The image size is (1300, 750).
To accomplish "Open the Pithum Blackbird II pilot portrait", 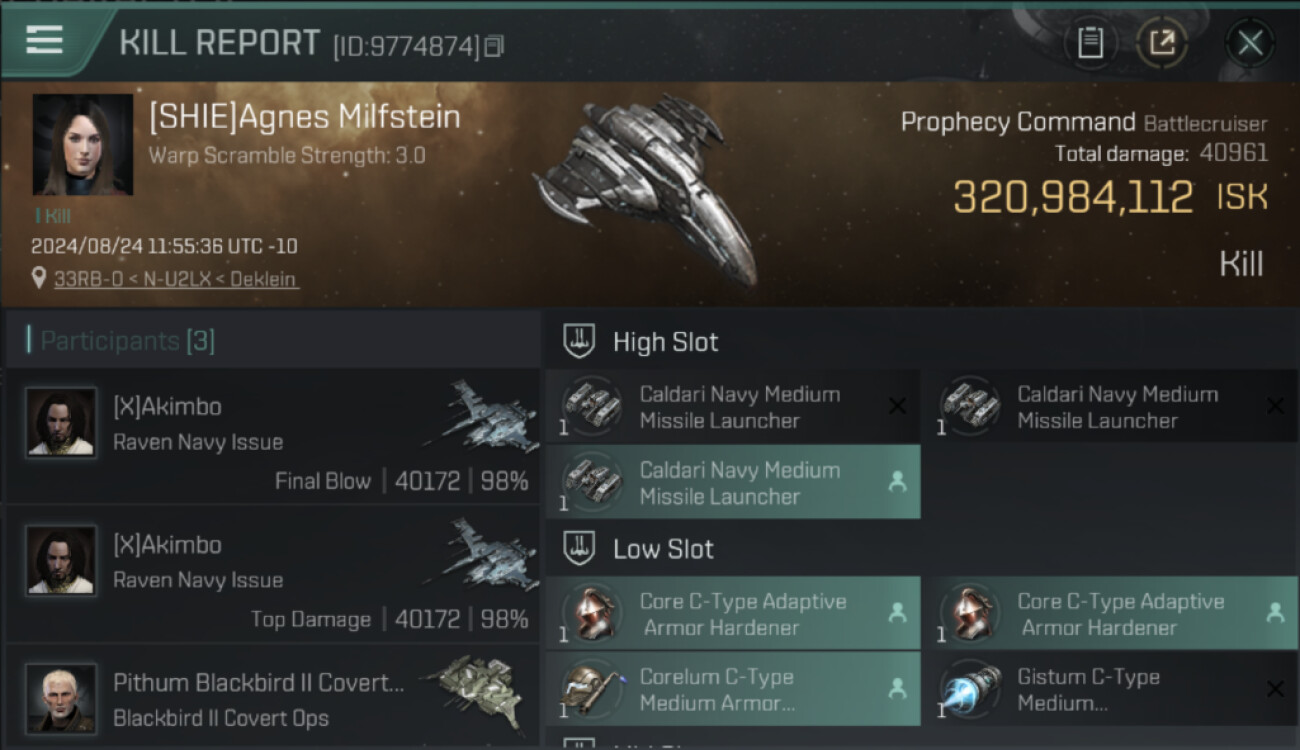I will click(x=61, y=697).
